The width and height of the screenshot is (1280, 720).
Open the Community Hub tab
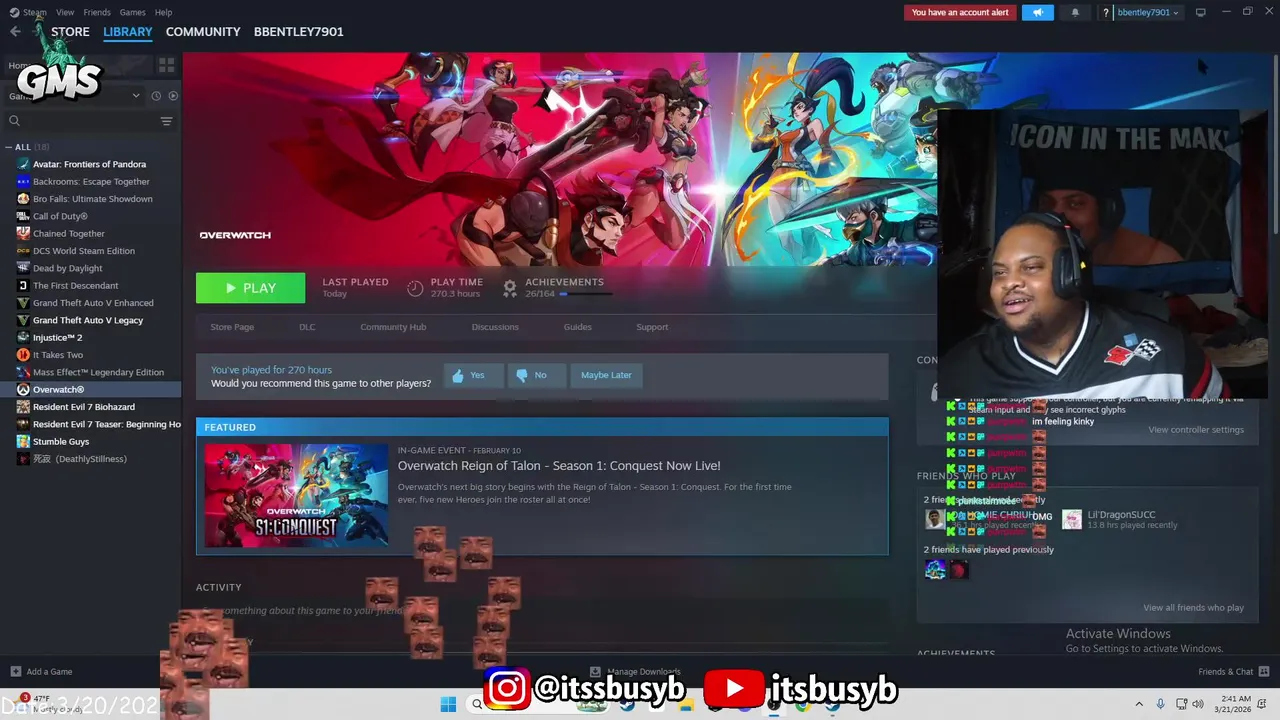(x=393, y=327)
